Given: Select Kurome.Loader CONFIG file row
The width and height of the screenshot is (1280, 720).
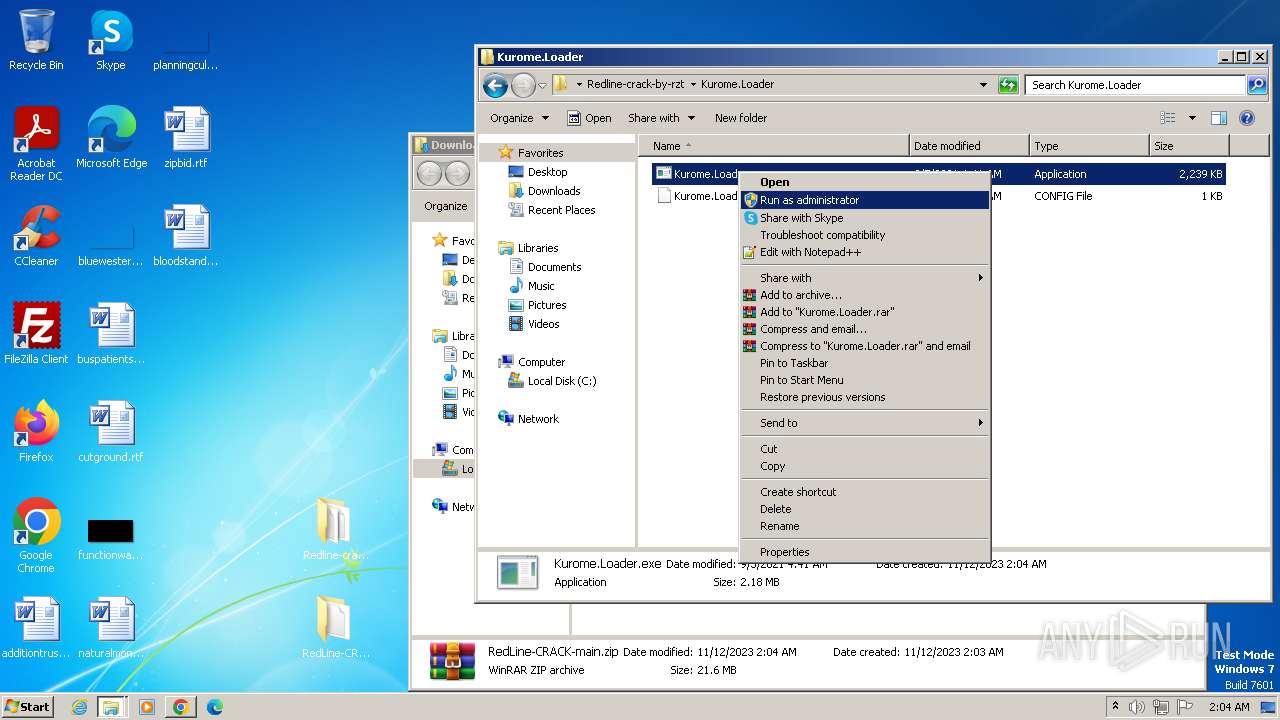Looking at the screenshot, I should coord(939,196).
